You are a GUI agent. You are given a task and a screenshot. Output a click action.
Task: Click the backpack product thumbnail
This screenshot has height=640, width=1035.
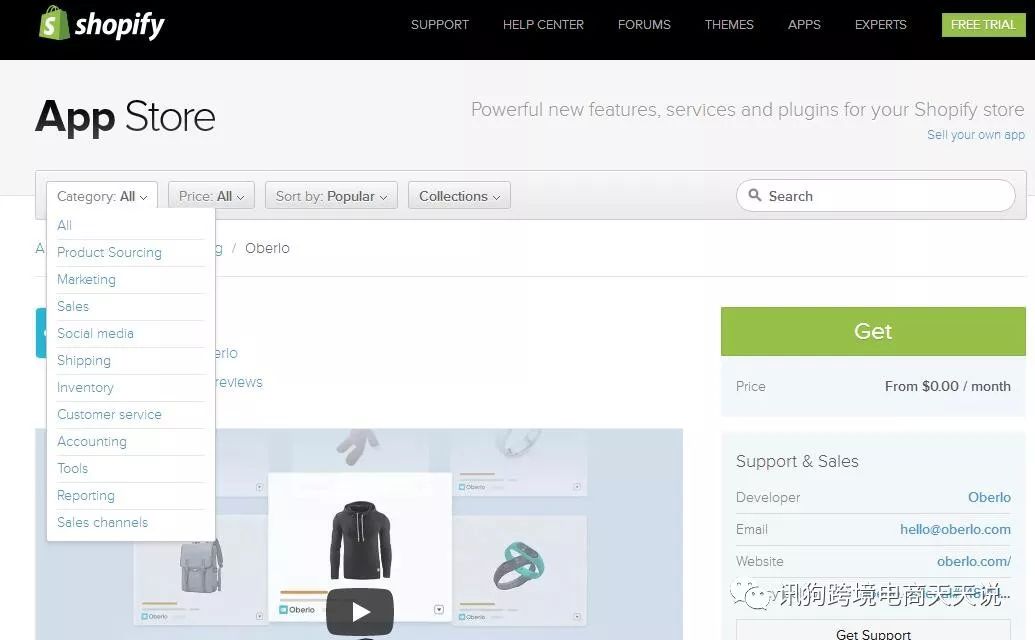coord(201,565)
